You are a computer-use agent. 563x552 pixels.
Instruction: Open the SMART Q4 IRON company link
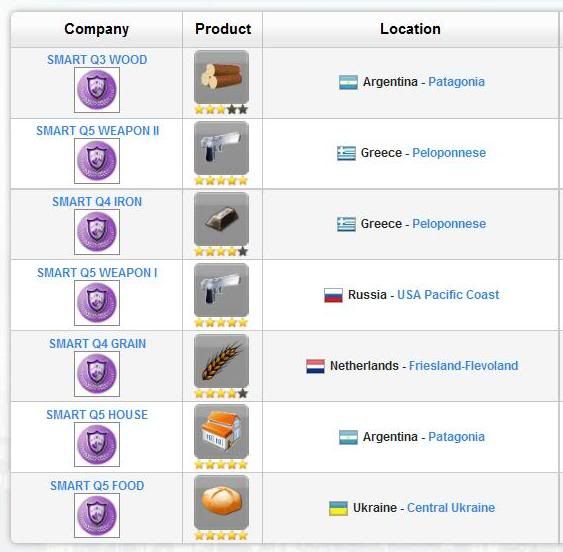tap(97, 201)
